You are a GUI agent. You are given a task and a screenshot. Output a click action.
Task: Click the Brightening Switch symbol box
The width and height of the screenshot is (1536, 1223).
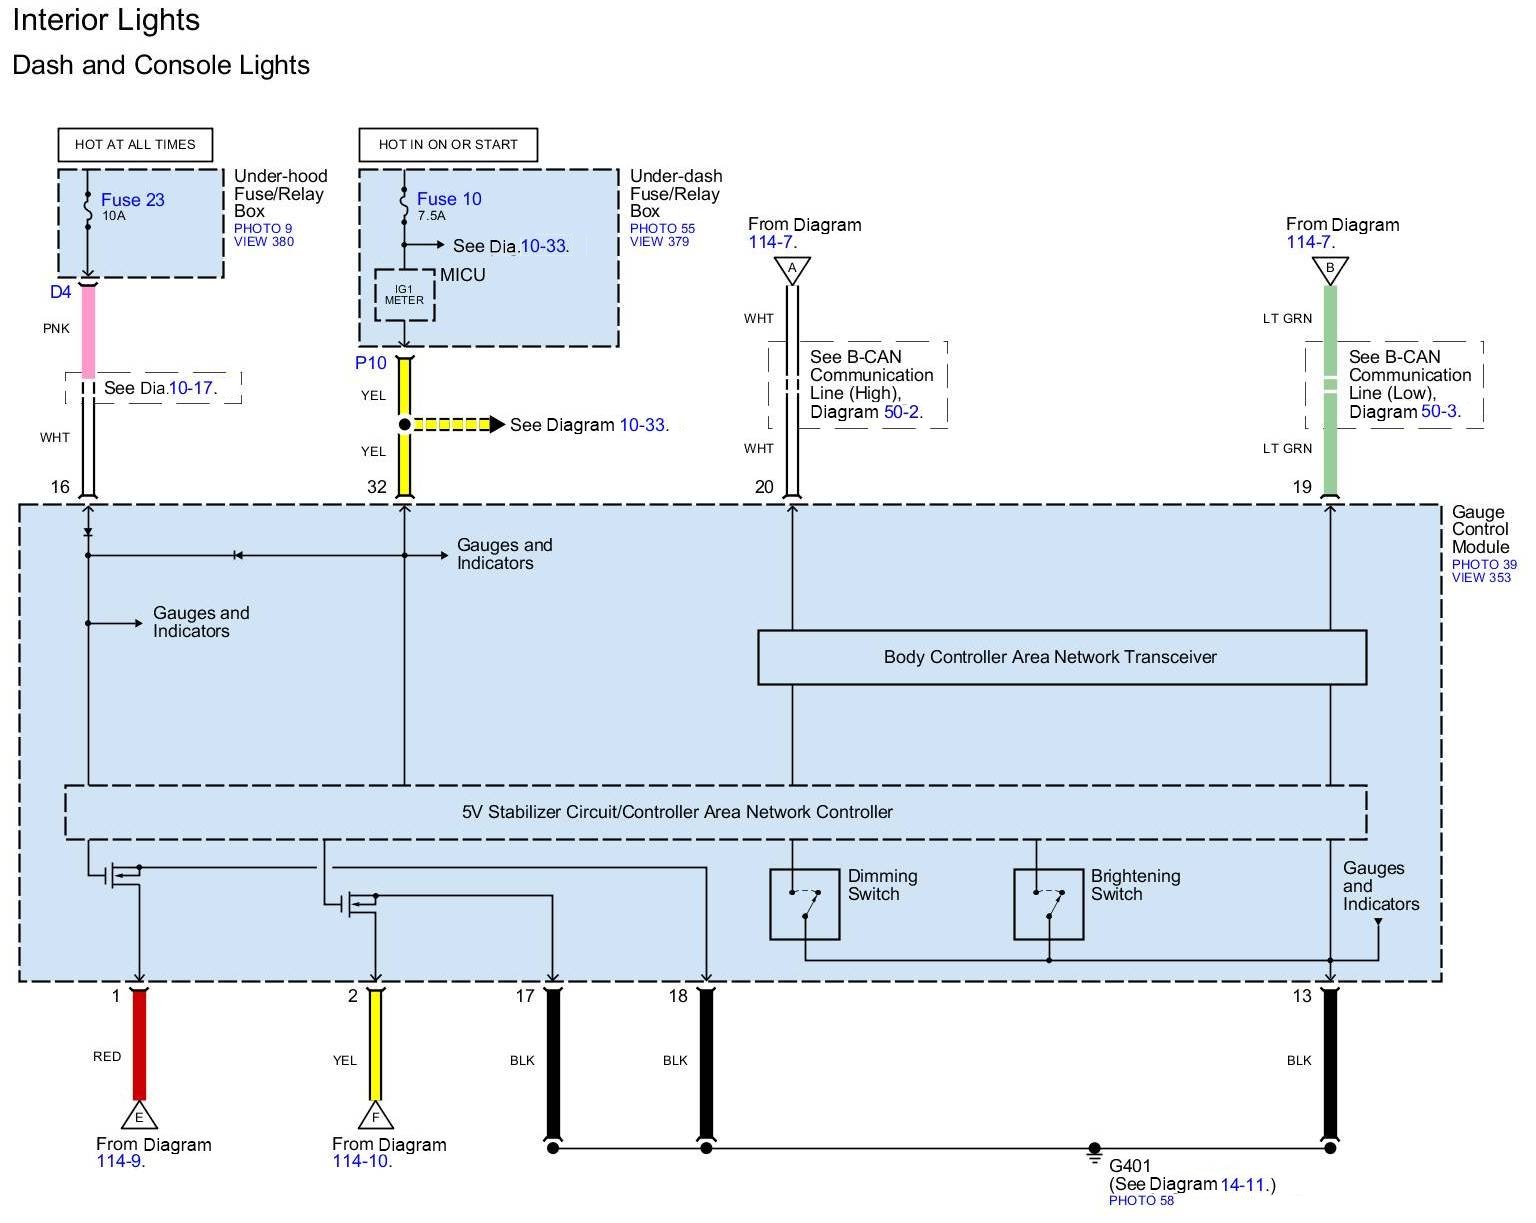pyautogui.click(x=1048, y=904)
